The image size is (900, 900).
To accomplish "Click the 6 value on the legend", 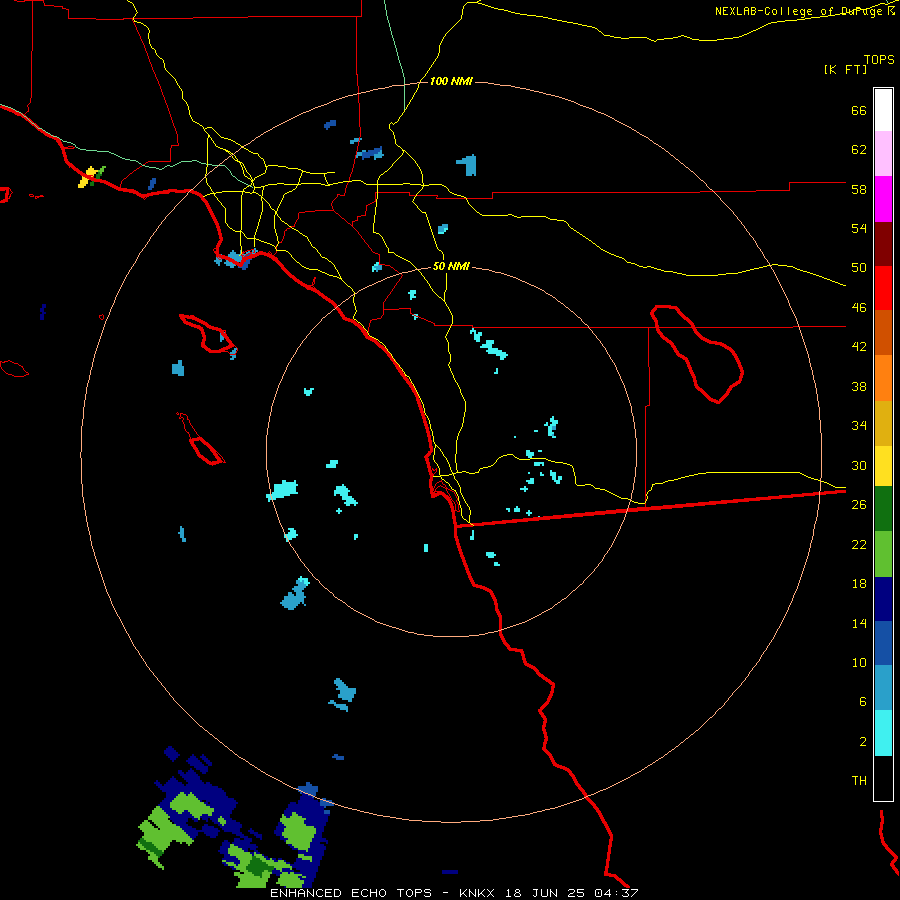I will (x=863, y=702).
